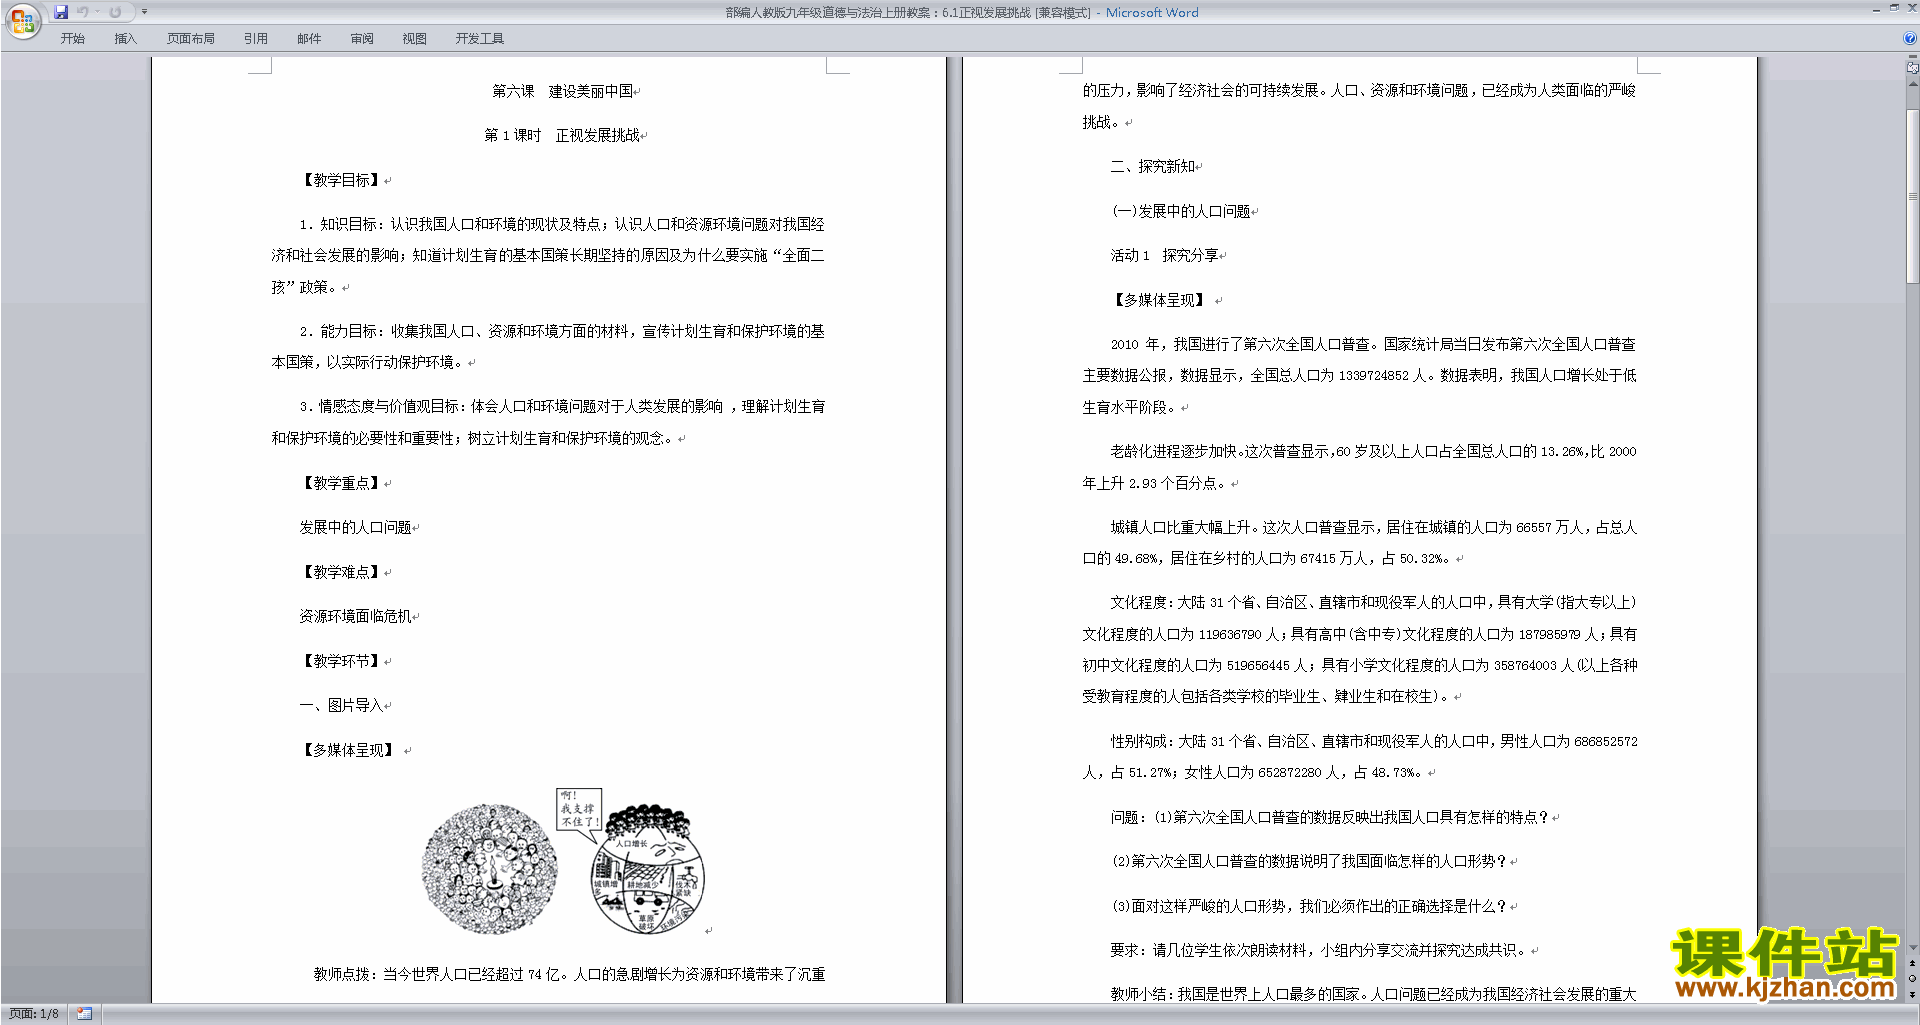Switch to the 页面布局 tab
Viewport: 1920px width, 1025px height.
point(190,38)
